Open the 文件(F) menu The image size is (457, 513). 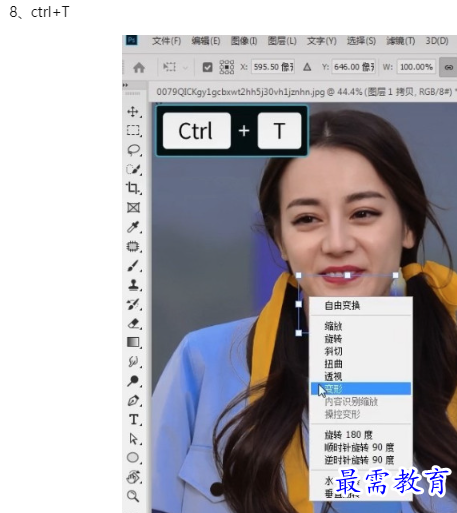coord(166,41)
